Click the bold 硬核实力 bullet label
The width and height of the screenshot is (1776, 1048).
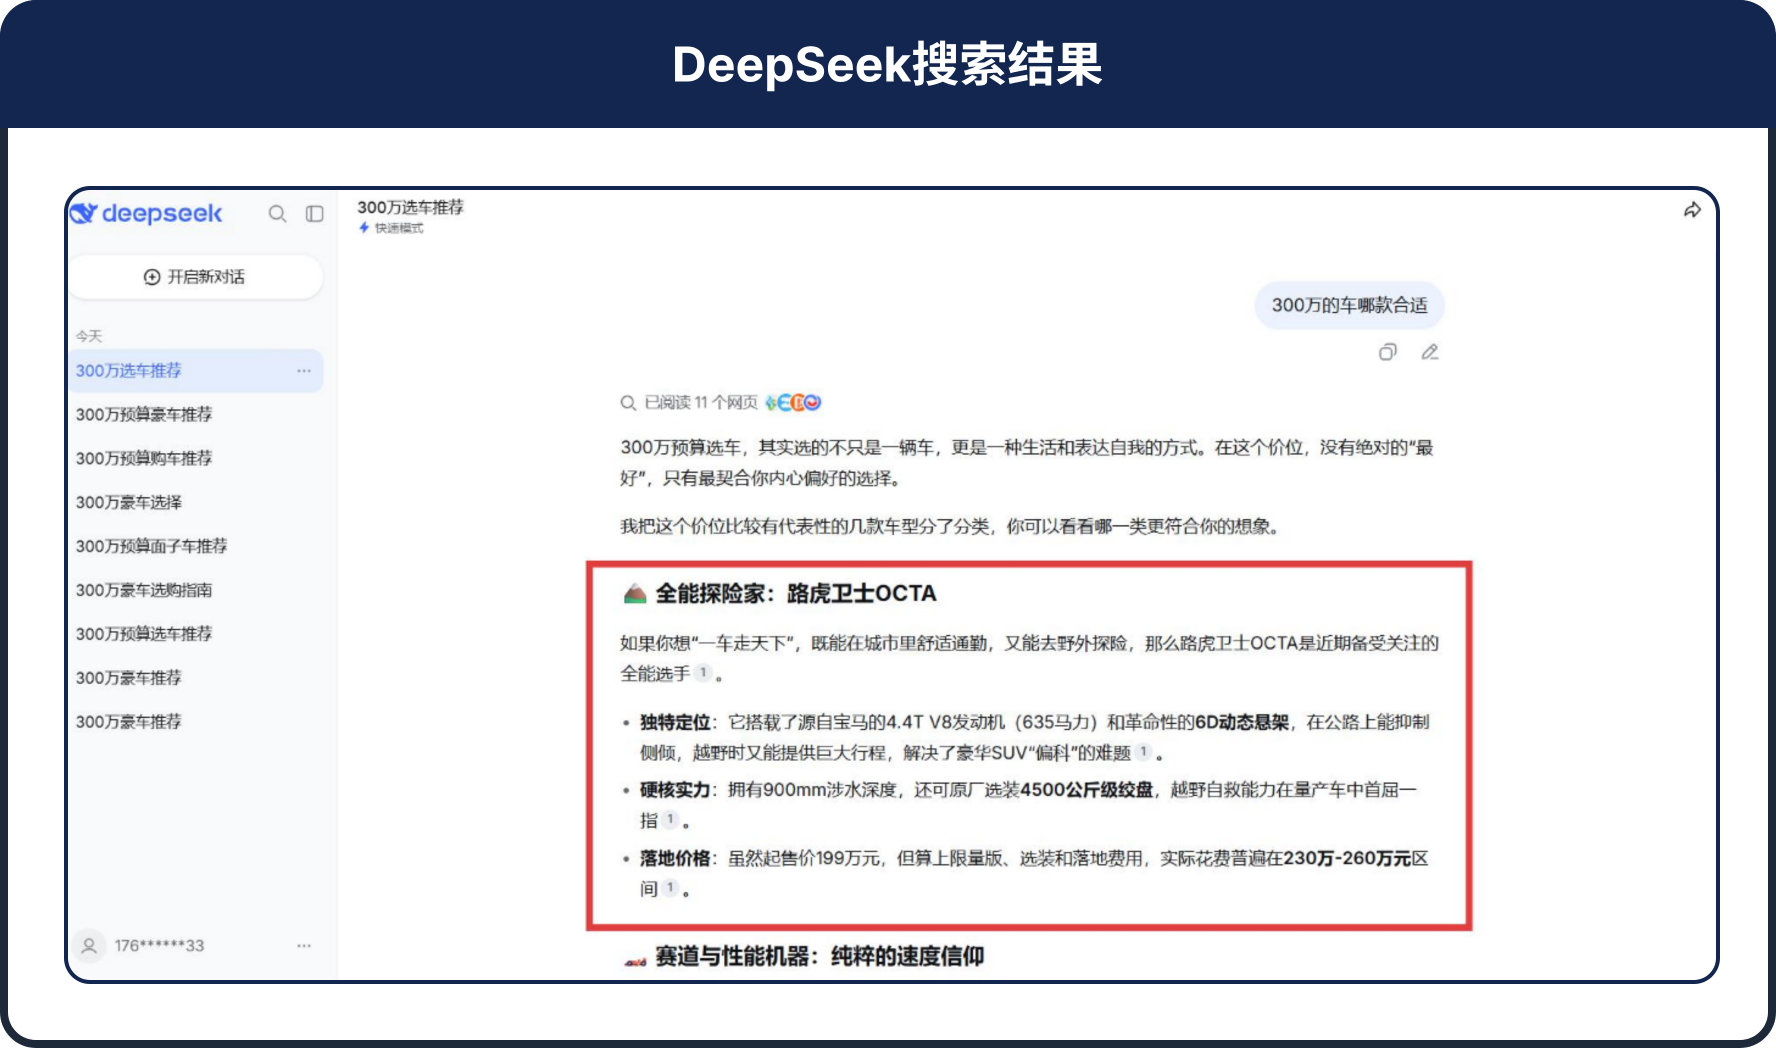click(675, 790)
